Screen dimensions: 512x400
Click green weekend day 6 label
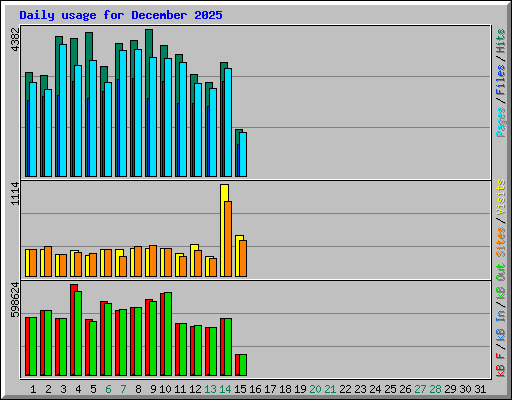click(108, 389)
